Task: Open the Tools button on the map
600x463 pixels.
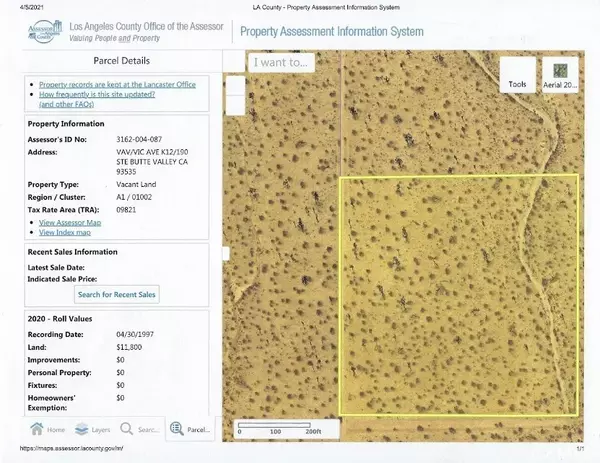Action: [x=517, y=74]
